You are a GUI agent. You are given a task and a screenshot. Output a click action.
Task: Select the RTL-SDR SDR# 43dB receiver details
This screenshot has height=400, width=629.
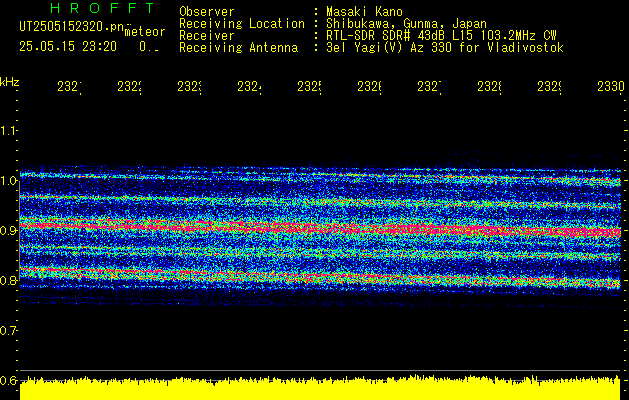[441, 36]
